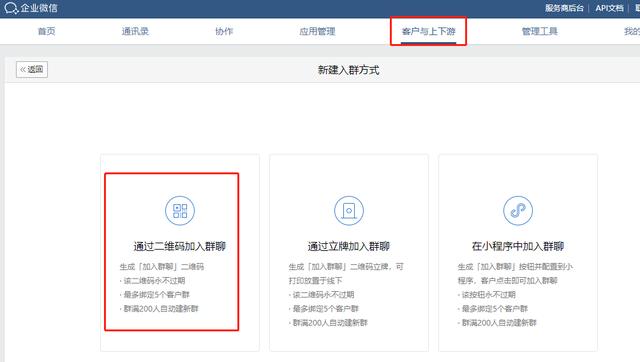The width and height of the screenshot is (640, 362).
Task: Open the 服务商后台 link
Action: point(564,8)
